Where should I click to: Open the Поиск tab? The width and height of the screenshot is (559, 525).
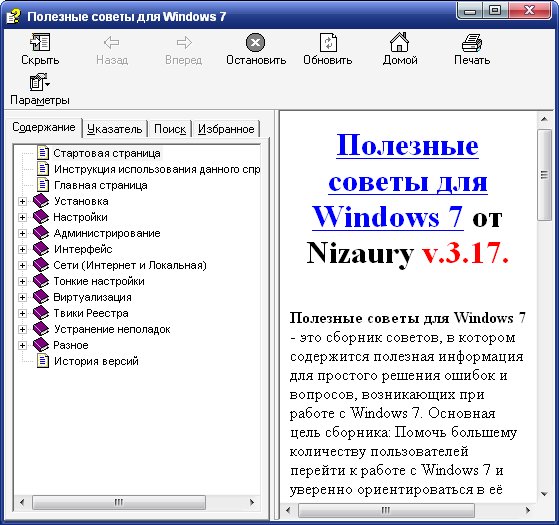pyautogui.click(x=170, y=129)
